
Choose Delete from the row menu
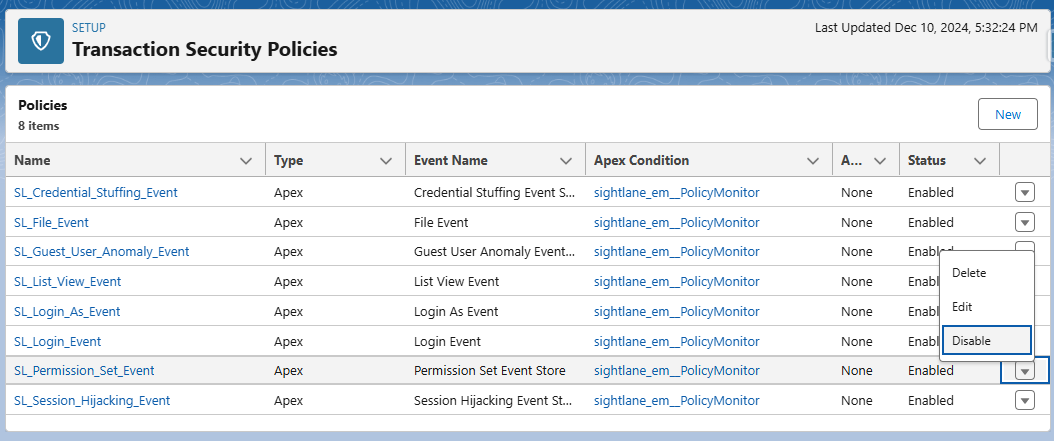[986, 273]
